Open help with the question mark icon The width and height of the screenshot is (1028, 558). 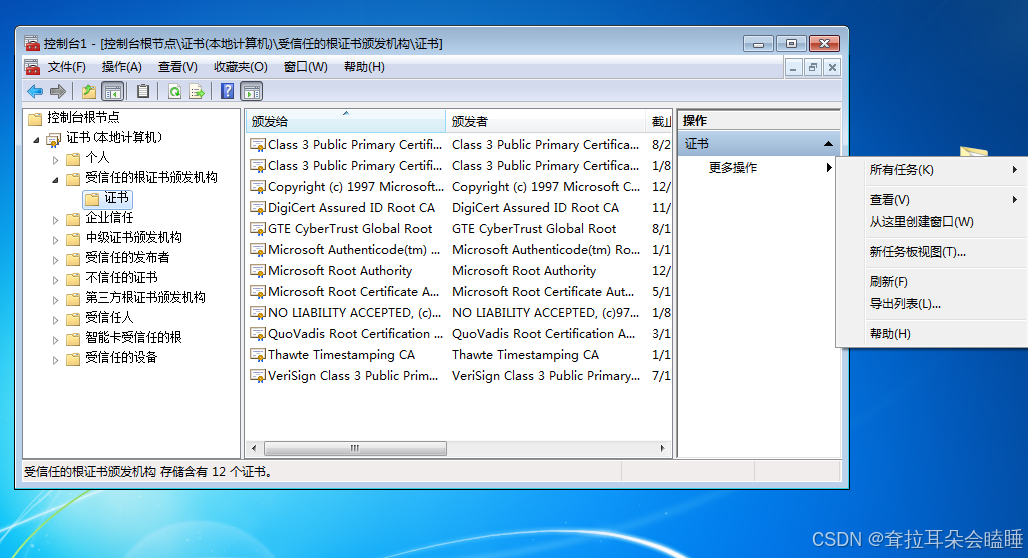[227, 92]
